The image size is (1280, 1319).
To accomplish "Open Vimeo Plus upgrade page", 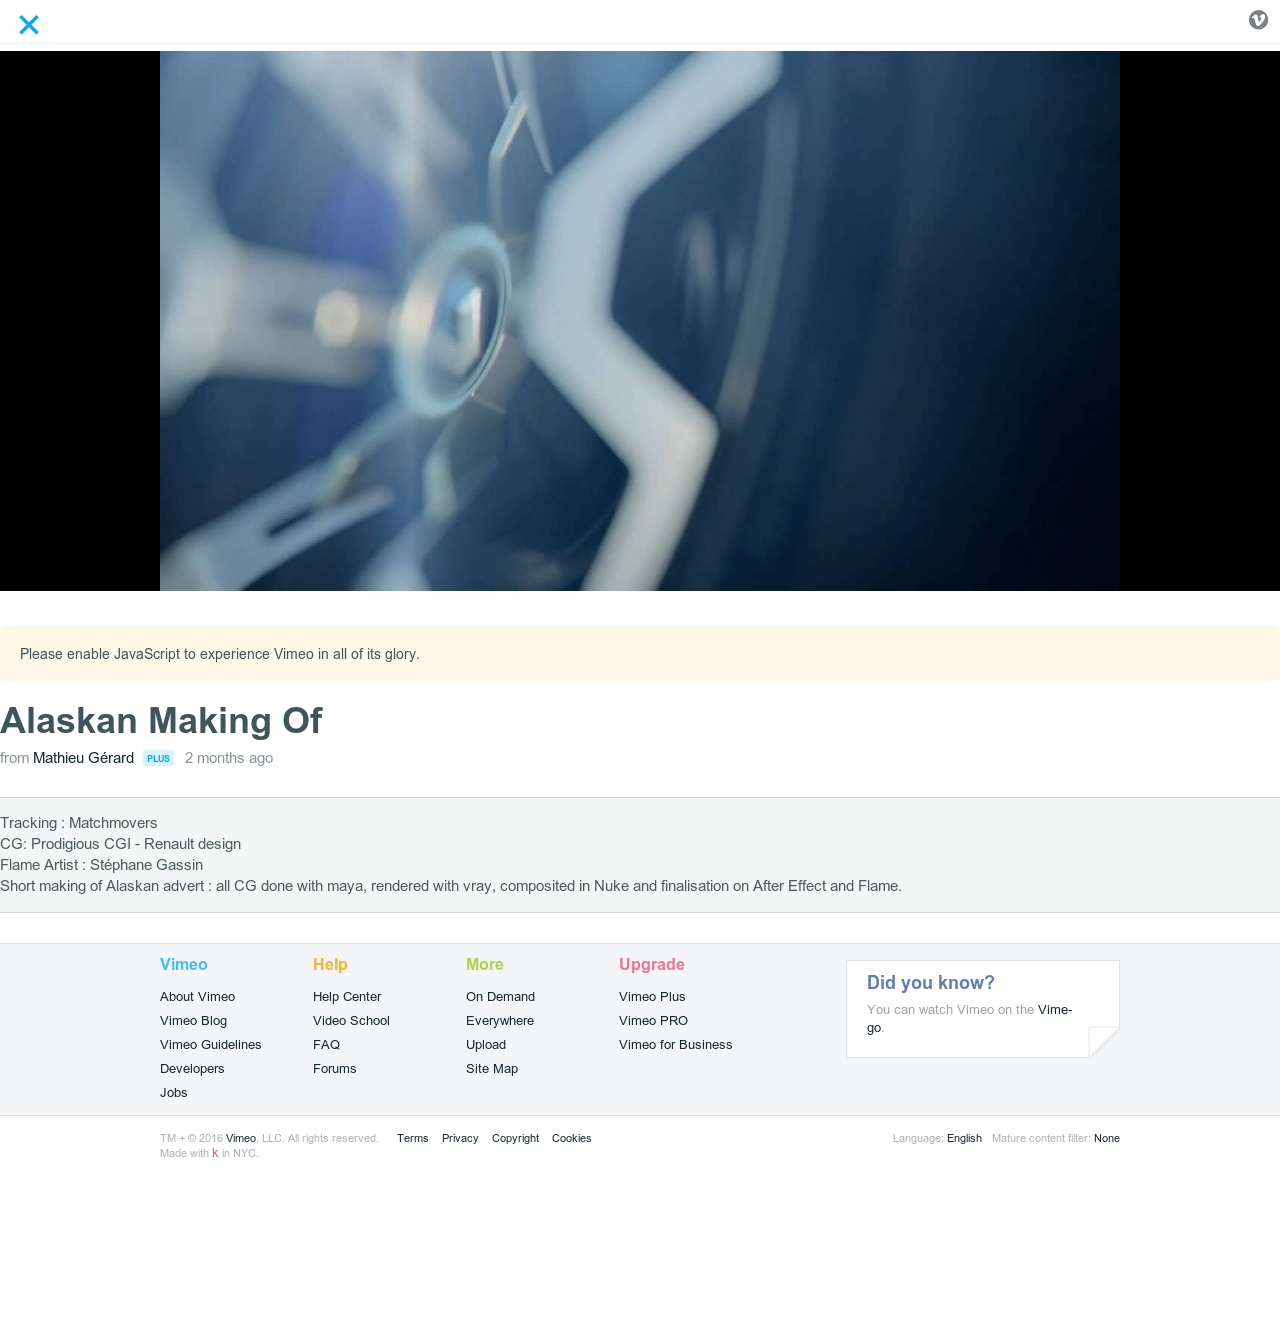I will (652, 997).
